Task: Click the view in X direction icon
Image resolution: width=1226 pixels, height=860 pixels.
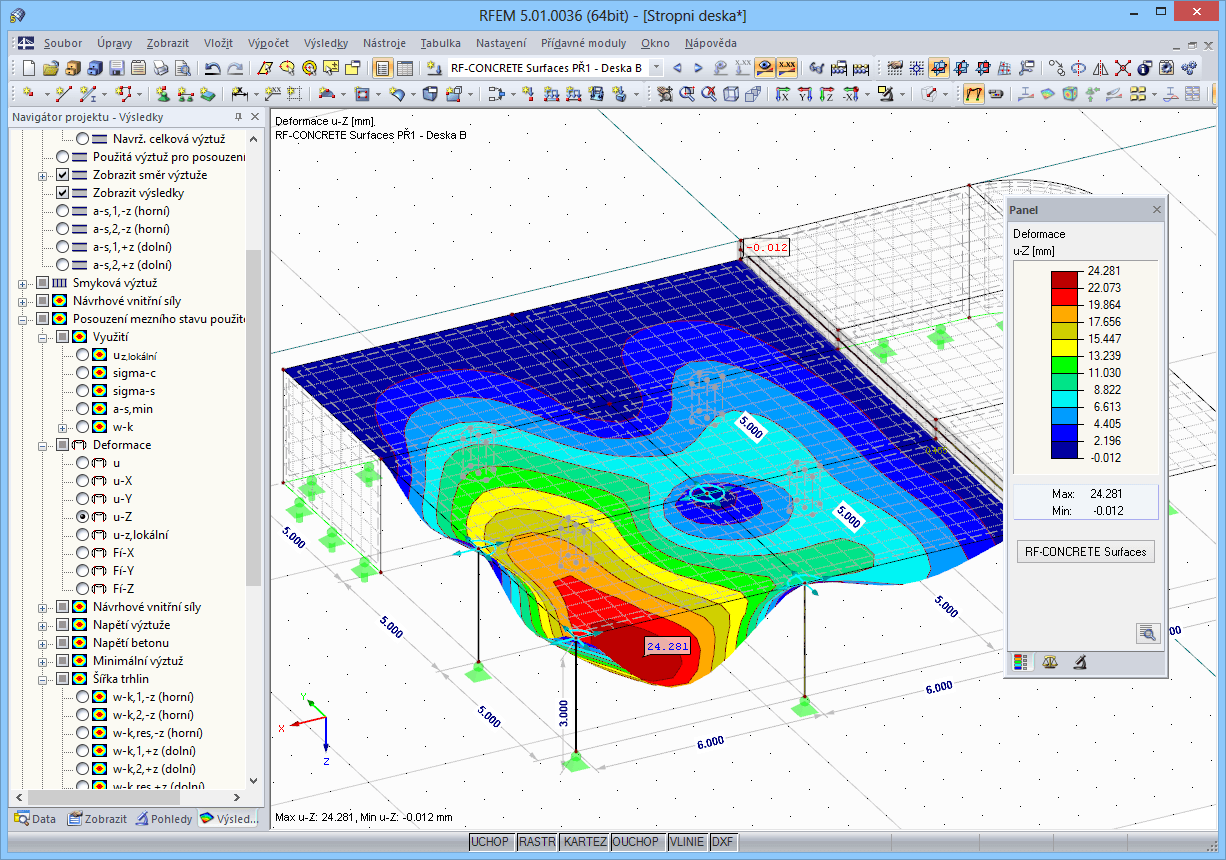Action: [x=783, y=93]
